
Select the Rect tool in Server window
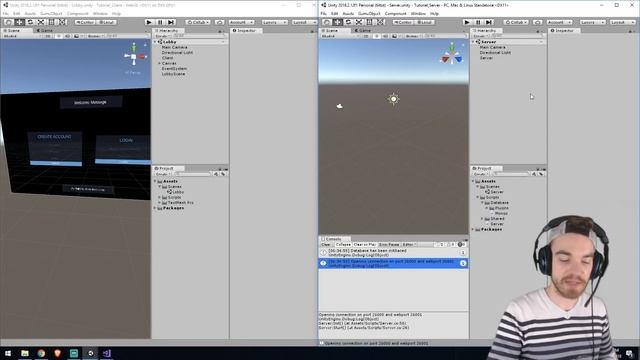[369, 22]
